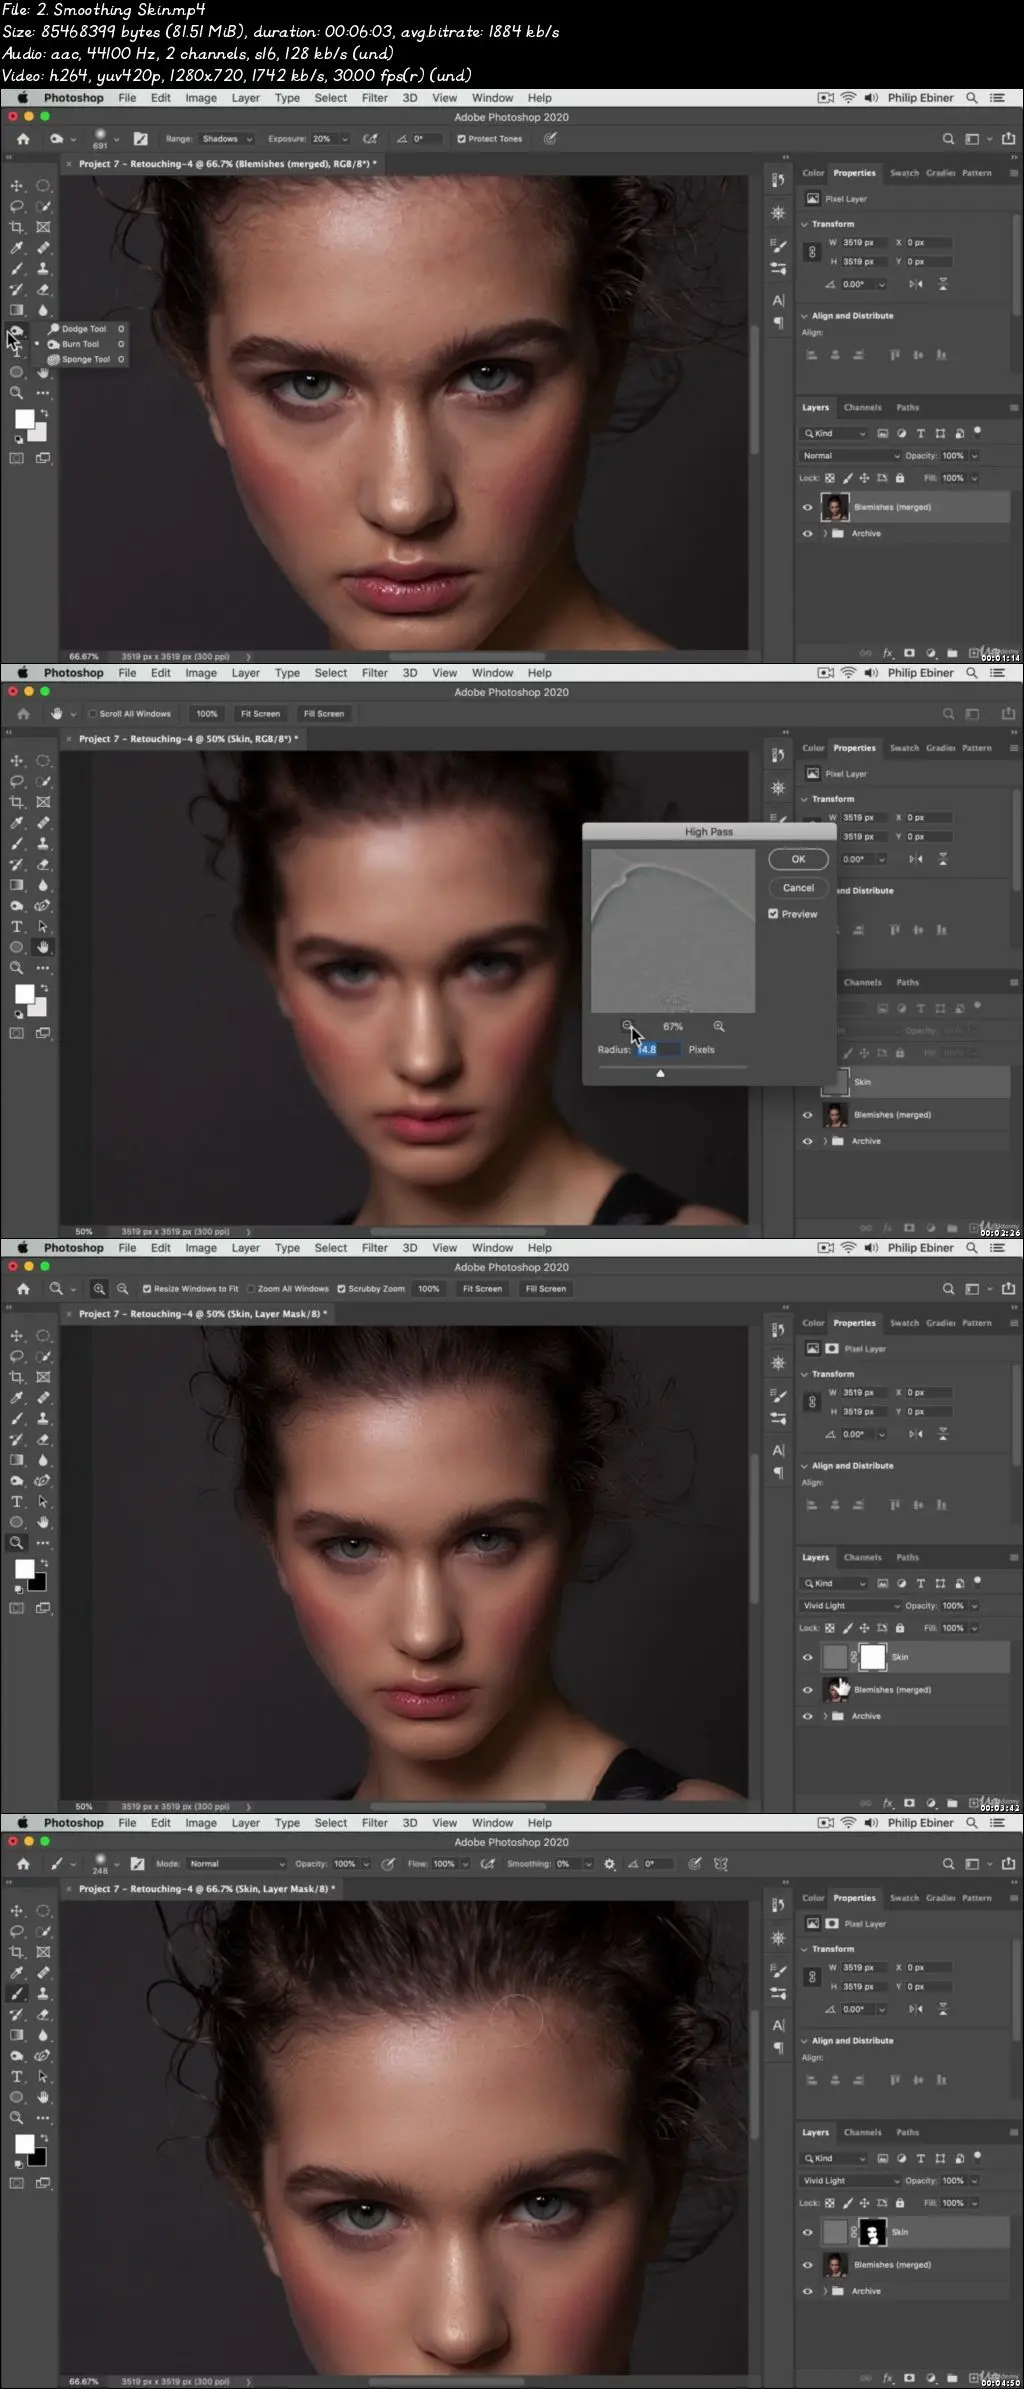The height and width of the screenshot is (2389, 1024).
Task: Click search magnifier in Brush options bar frame
Action: [948, 1864]
